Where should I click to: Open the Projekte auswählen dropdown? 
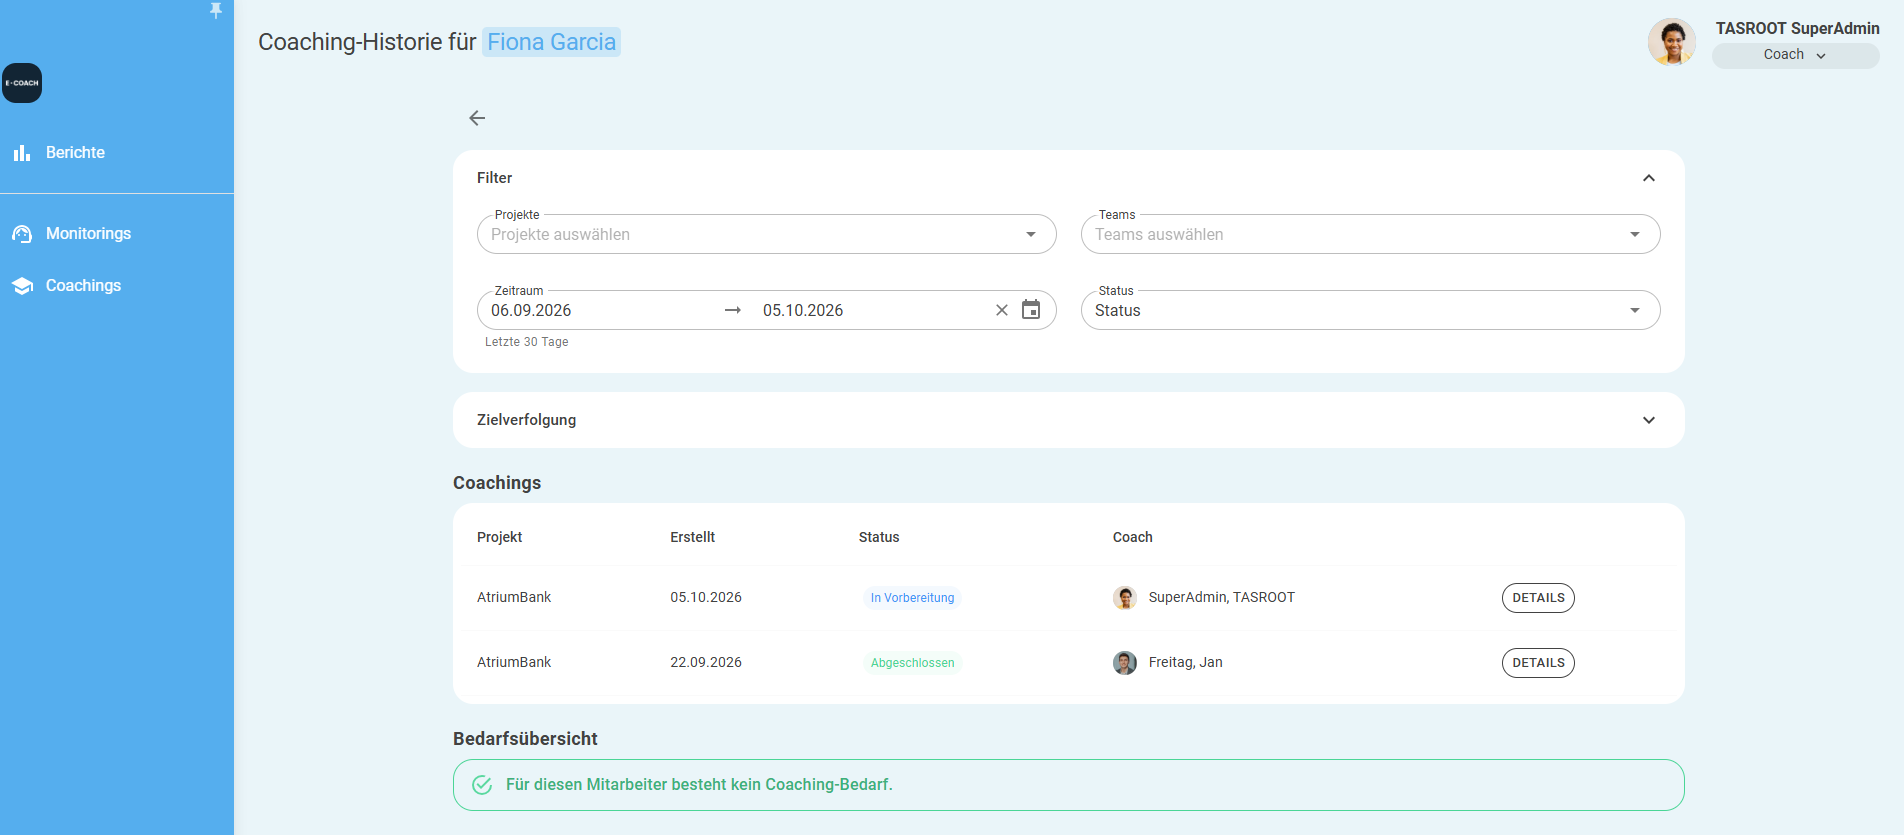(x=767, y=234)
